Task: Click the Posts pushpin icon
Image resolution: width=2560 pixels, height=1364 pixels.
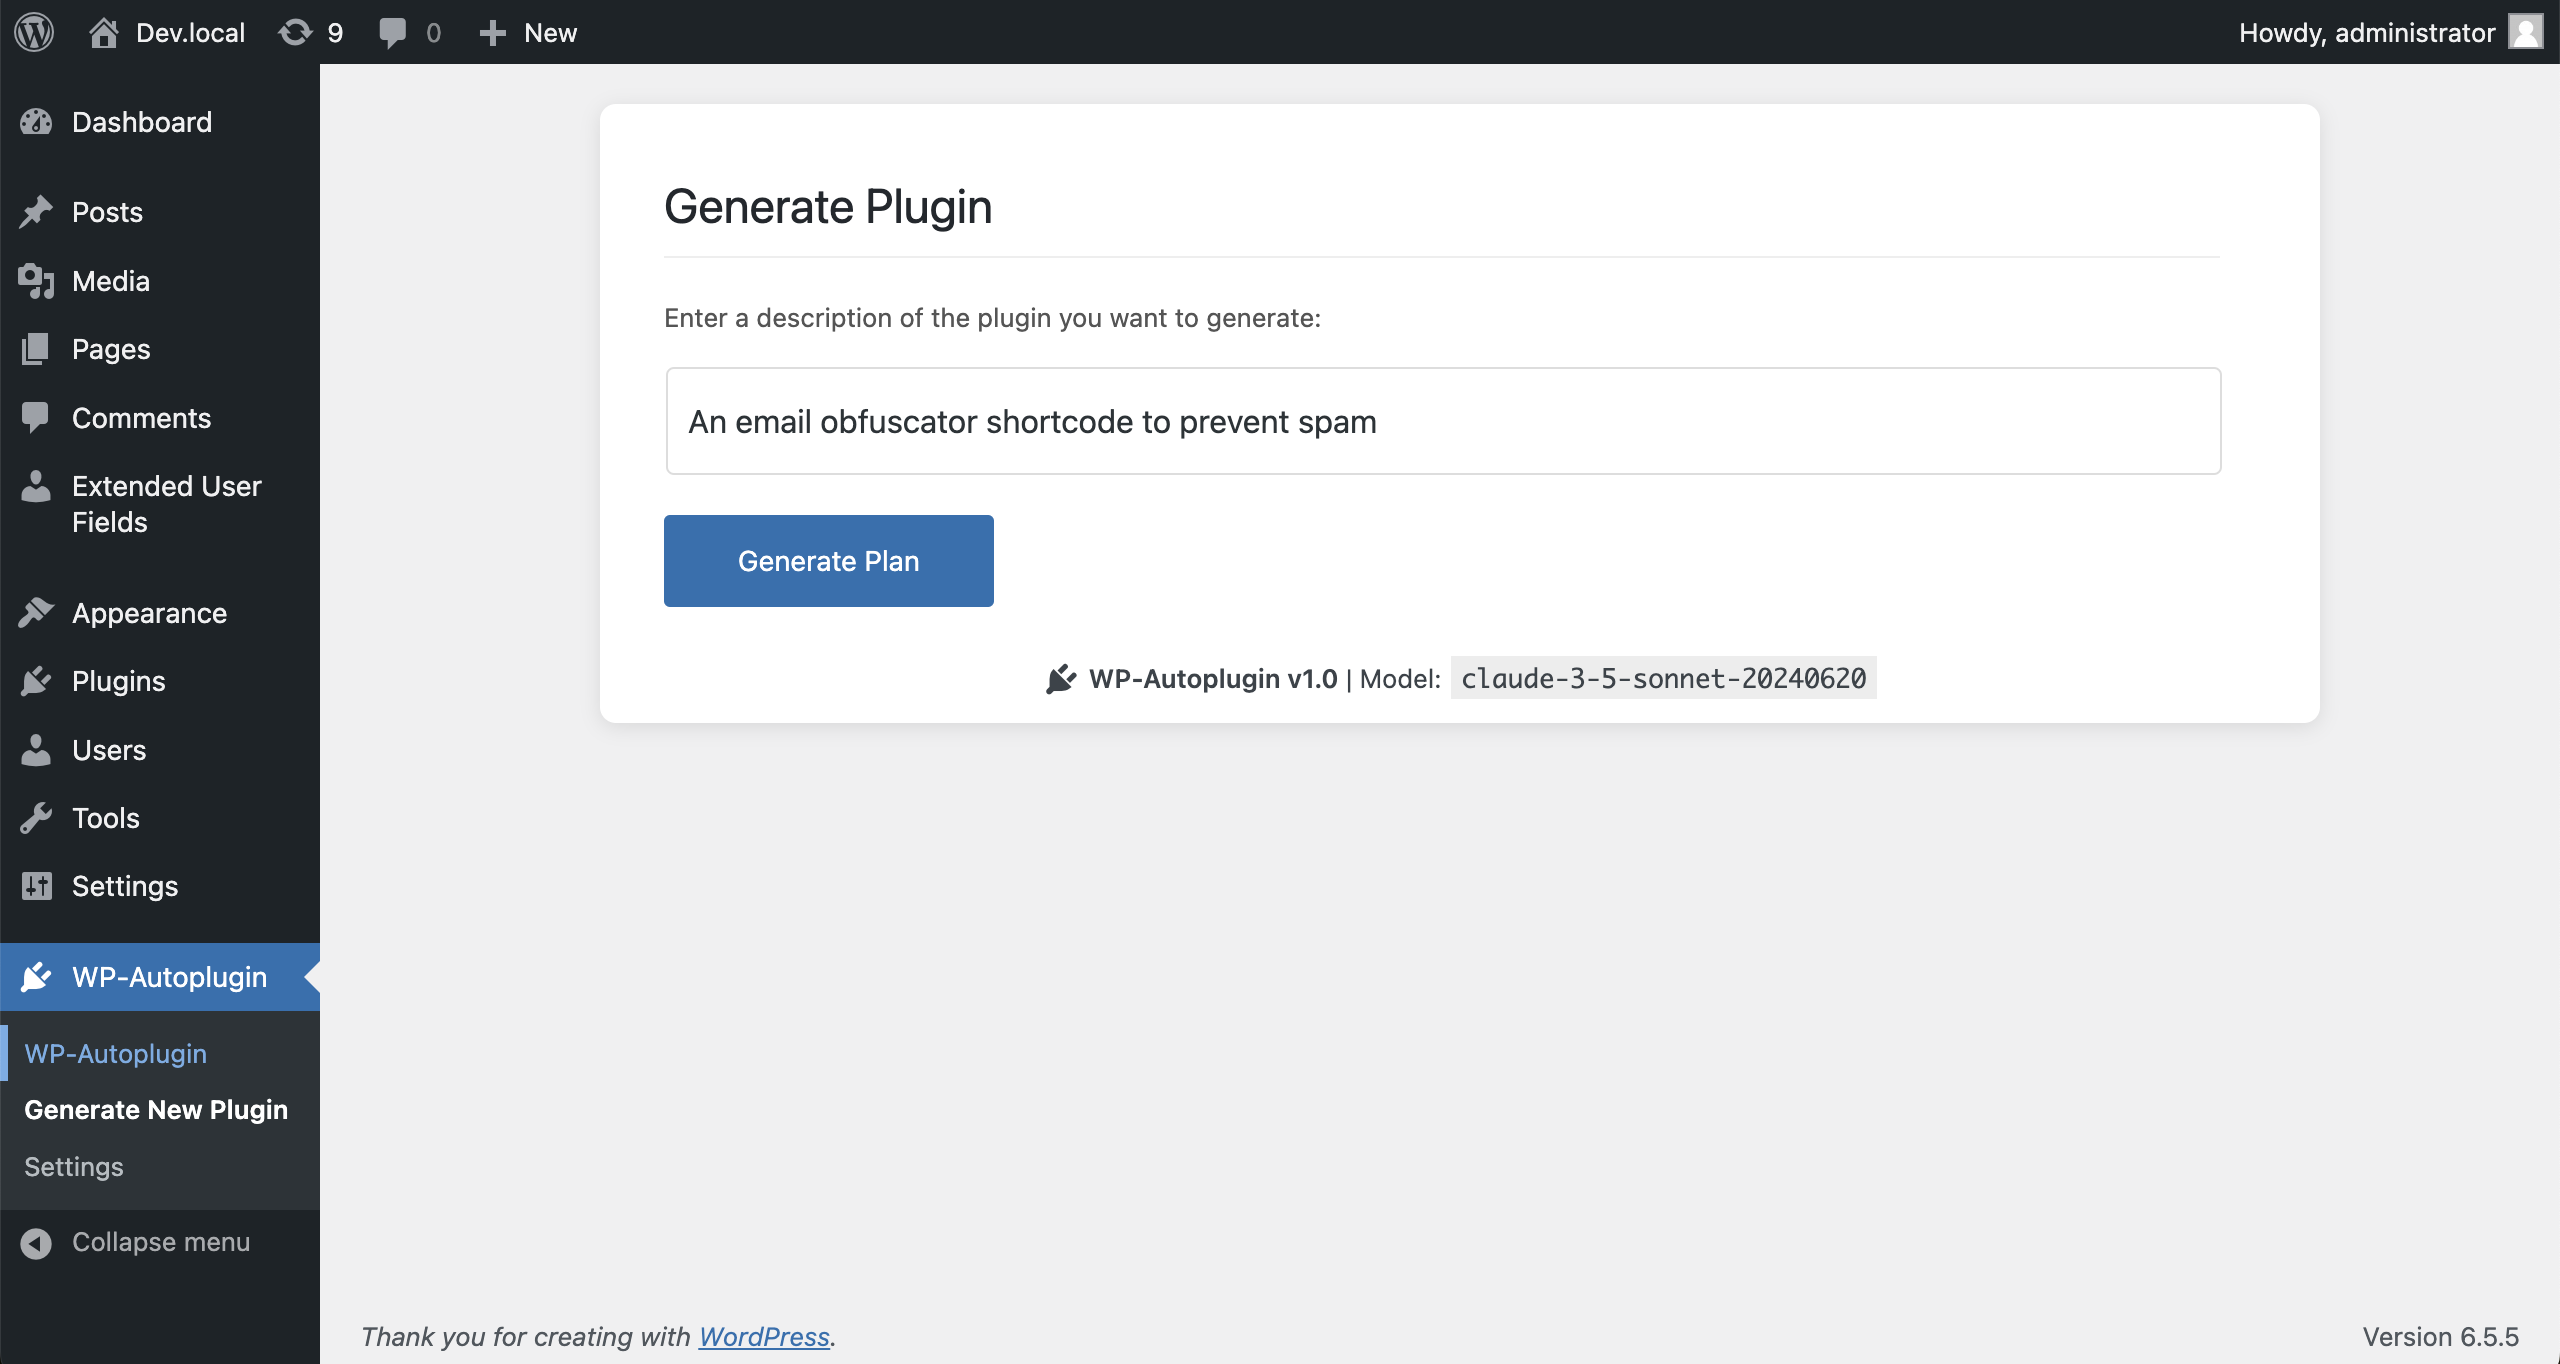Action: 36,212
